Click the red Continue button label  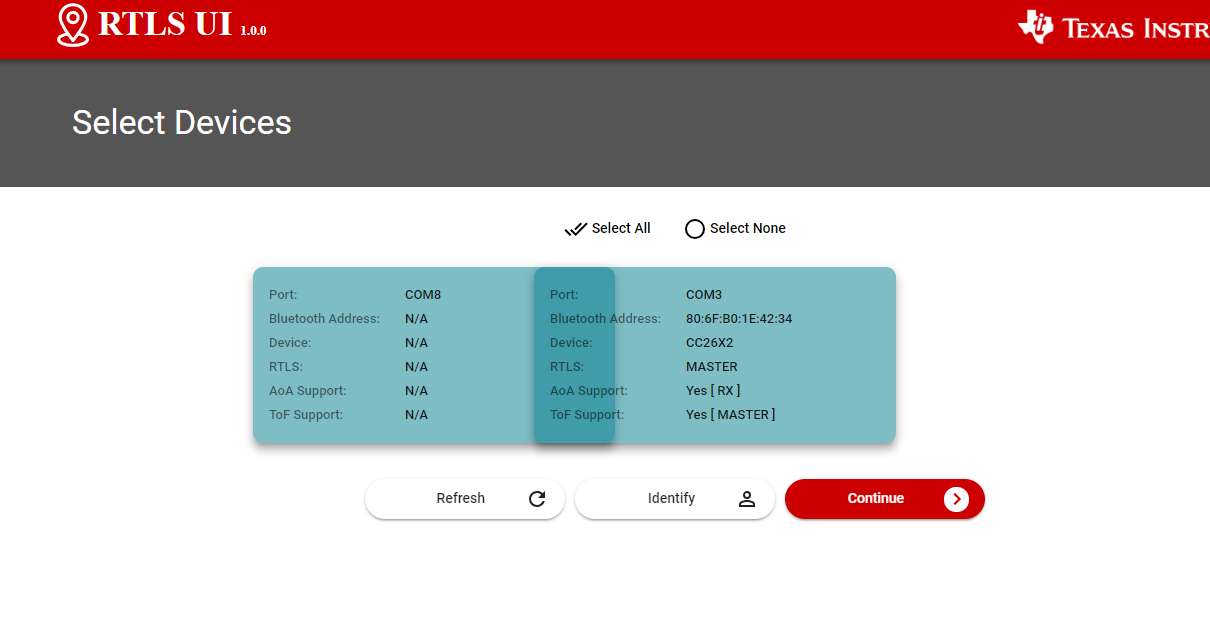(875, 498)
